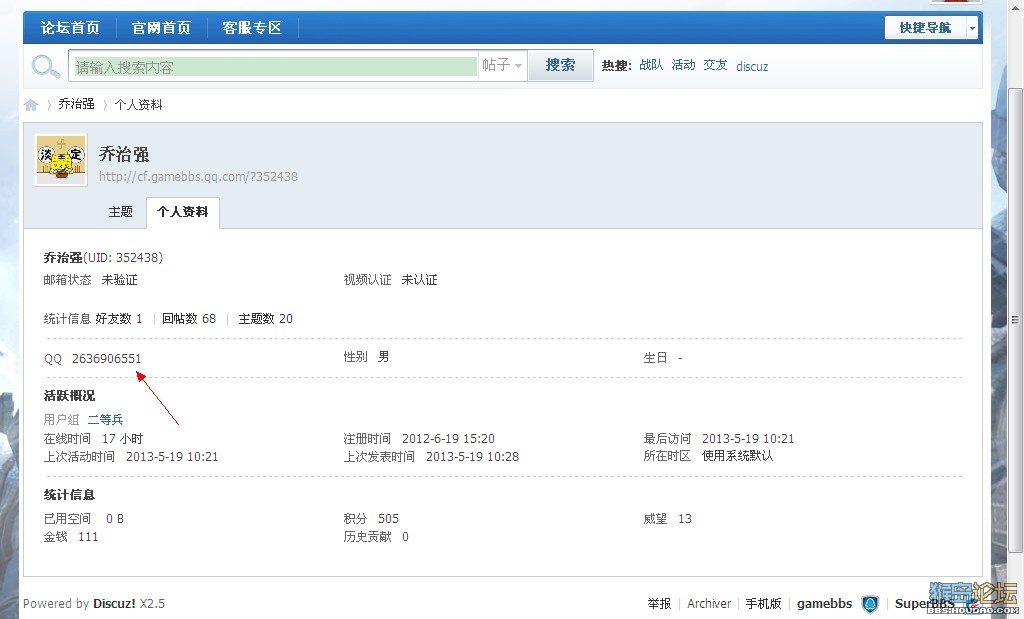Open the Discuz! footer link
Screen dimensions: 1024x619
pos(114,603)
